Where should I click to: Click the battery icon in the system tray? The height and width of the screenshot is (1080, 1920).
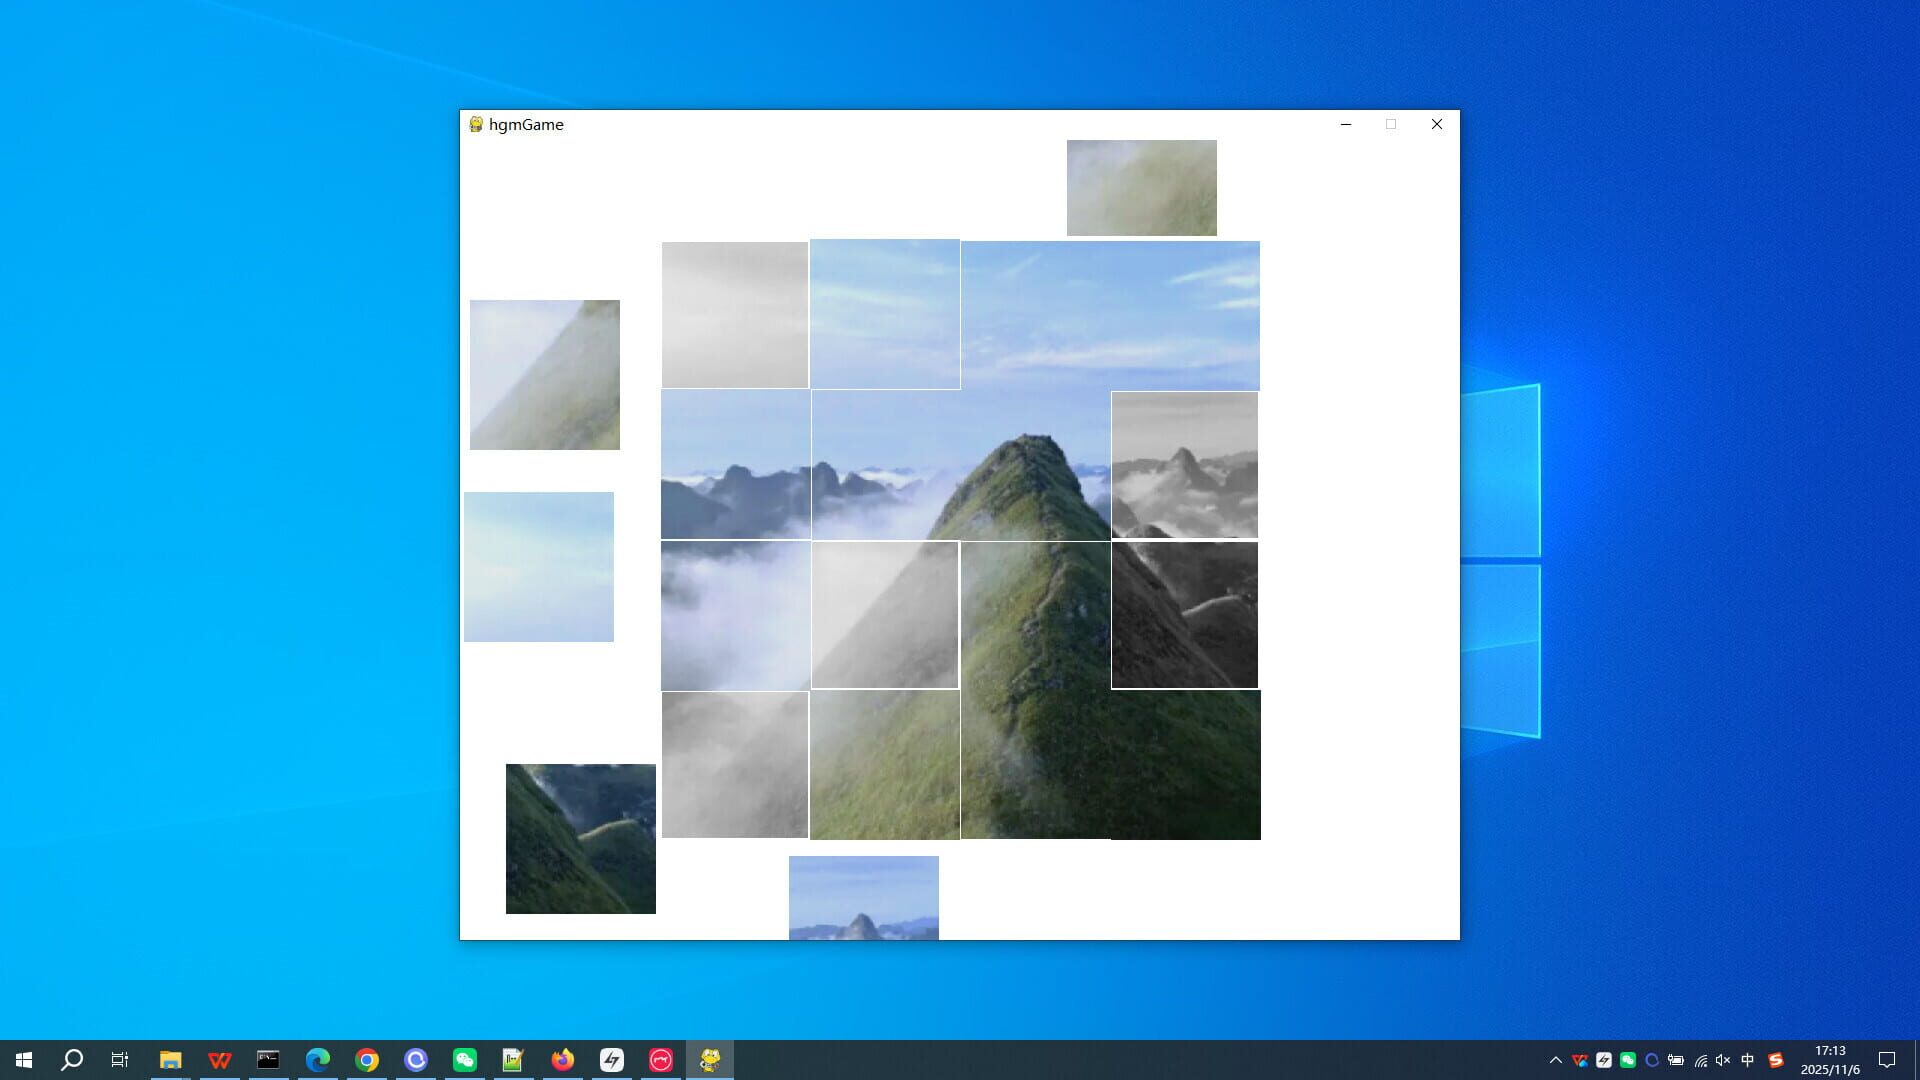[x=1676, y=1060]
